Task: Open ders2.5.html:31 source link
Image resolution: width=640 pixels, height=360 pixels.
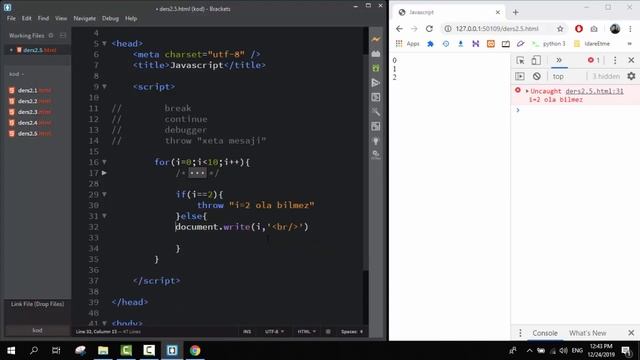Action: tap(594, 91)
